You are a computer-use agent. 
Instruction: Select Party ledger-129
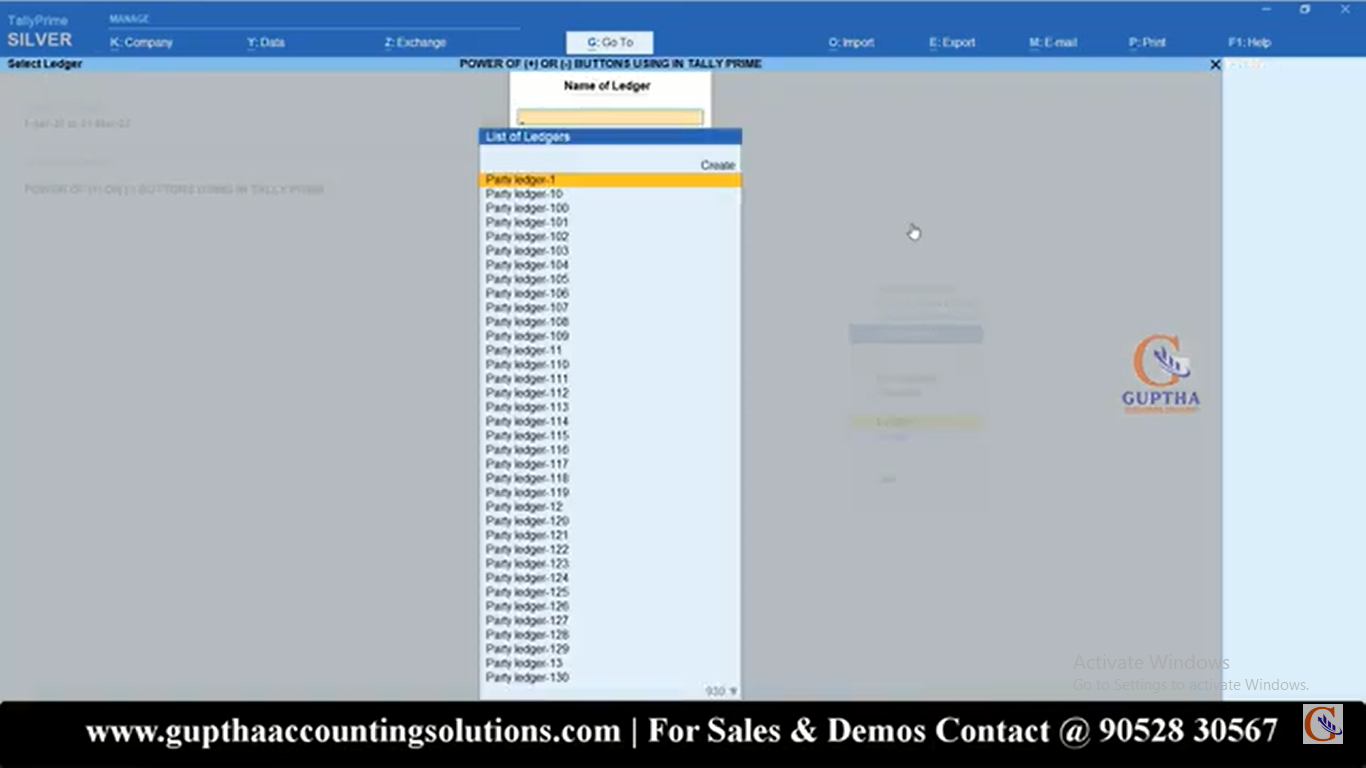click(x=610, y=649)
